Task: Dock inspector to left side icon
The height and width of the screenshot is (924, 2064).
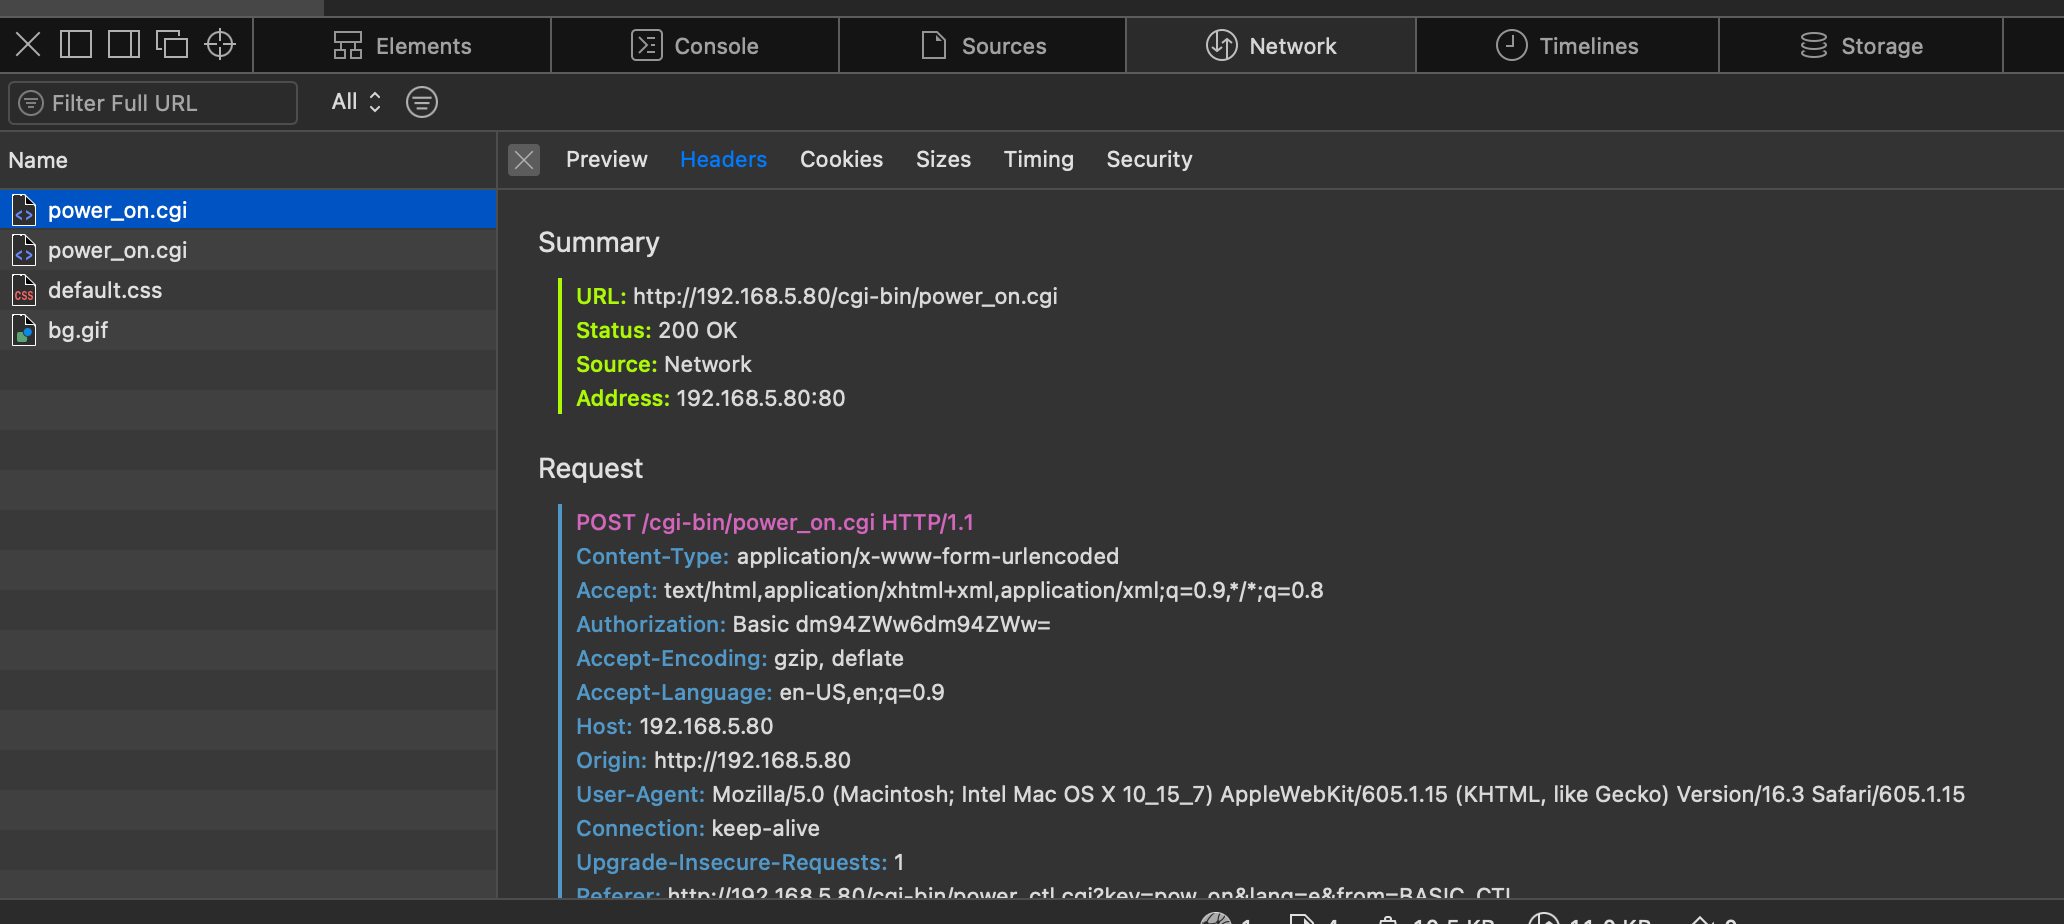Action: click(76, 44)
